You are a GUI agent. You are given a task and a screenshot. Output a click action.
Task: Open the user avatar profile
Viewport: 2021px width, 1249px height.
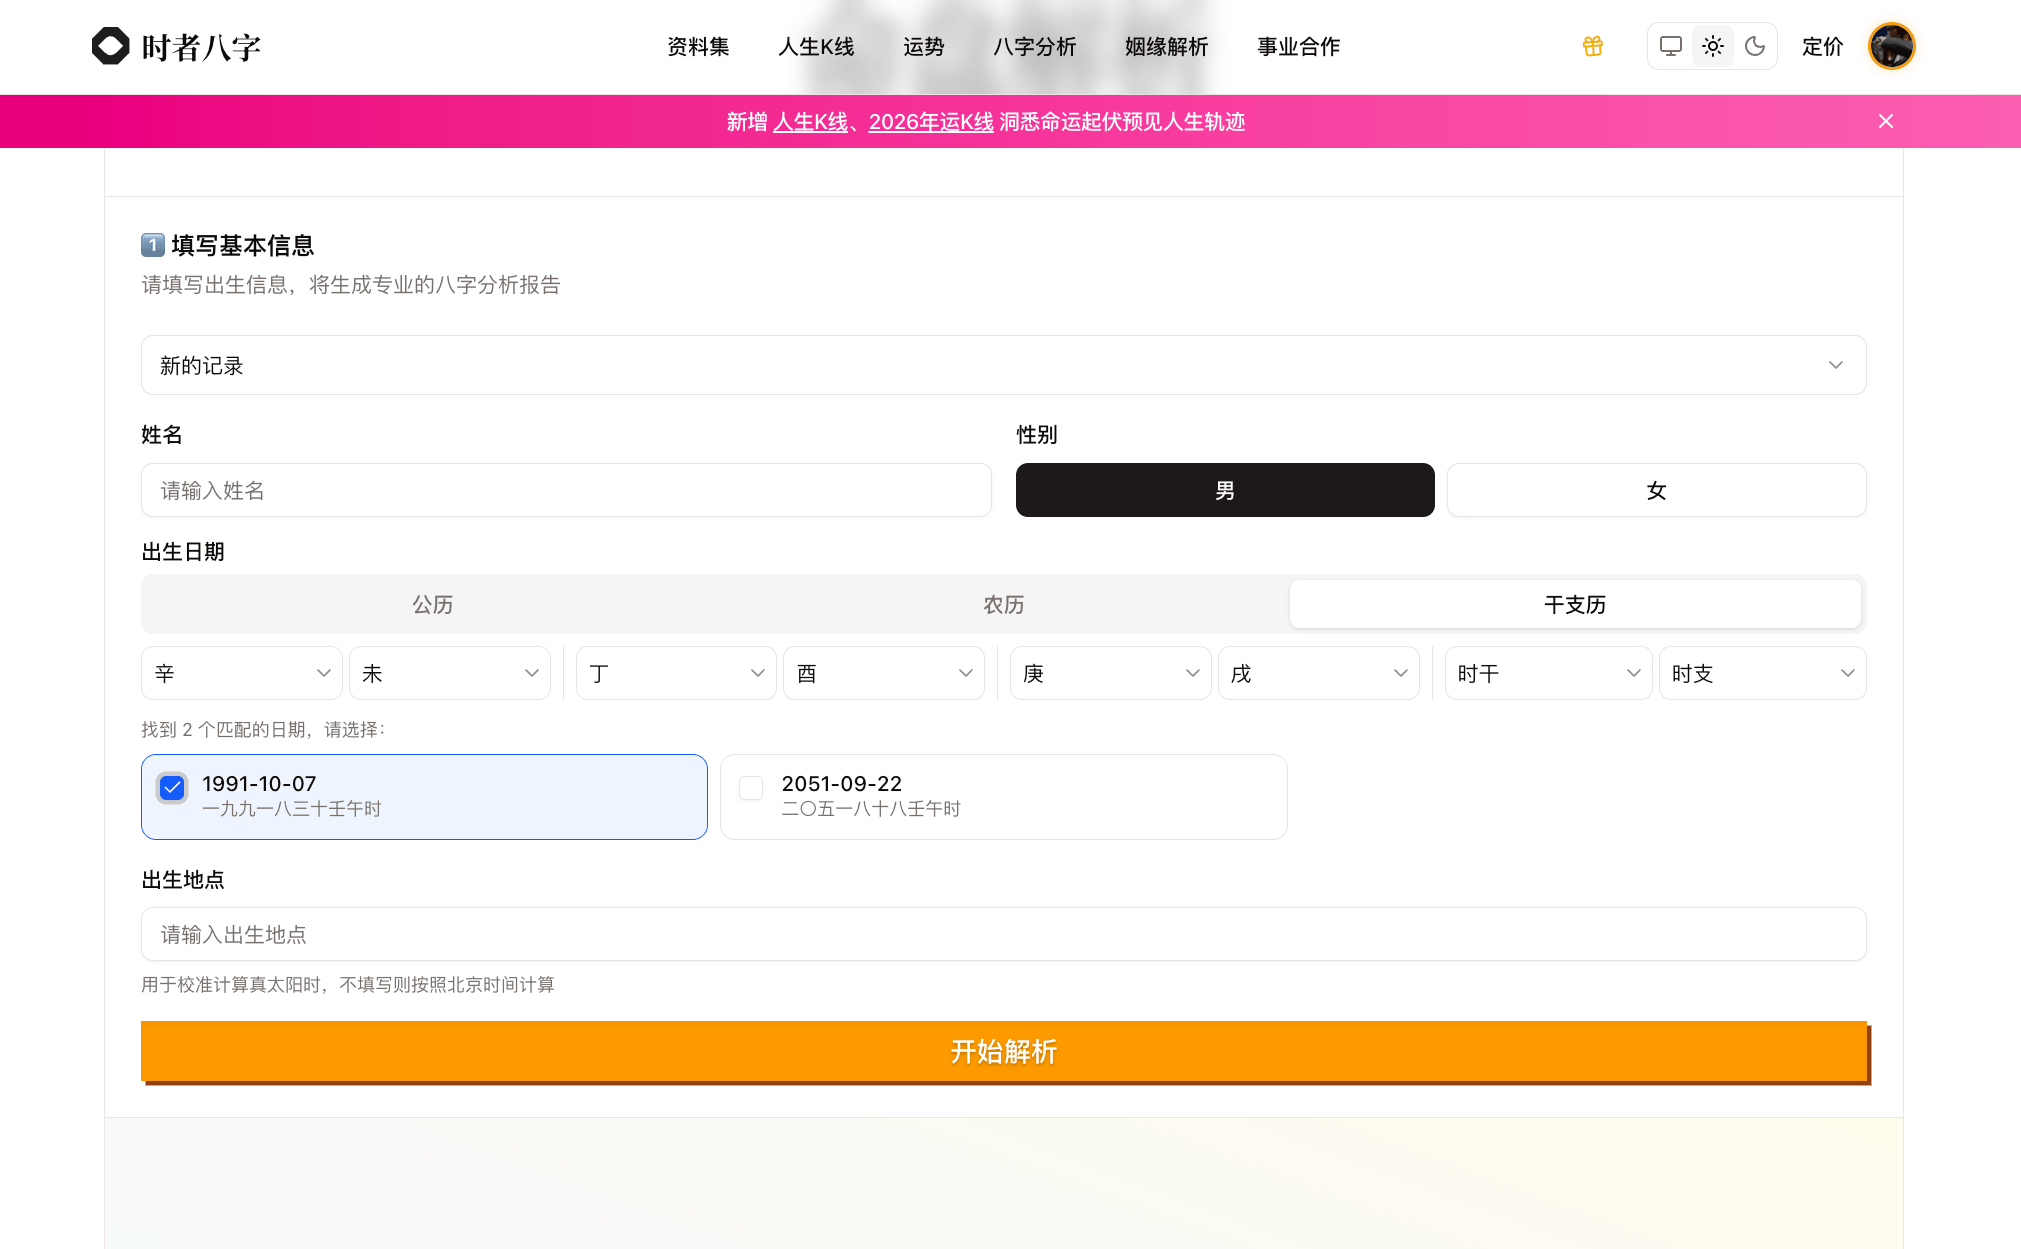[x=1891, y=46]
